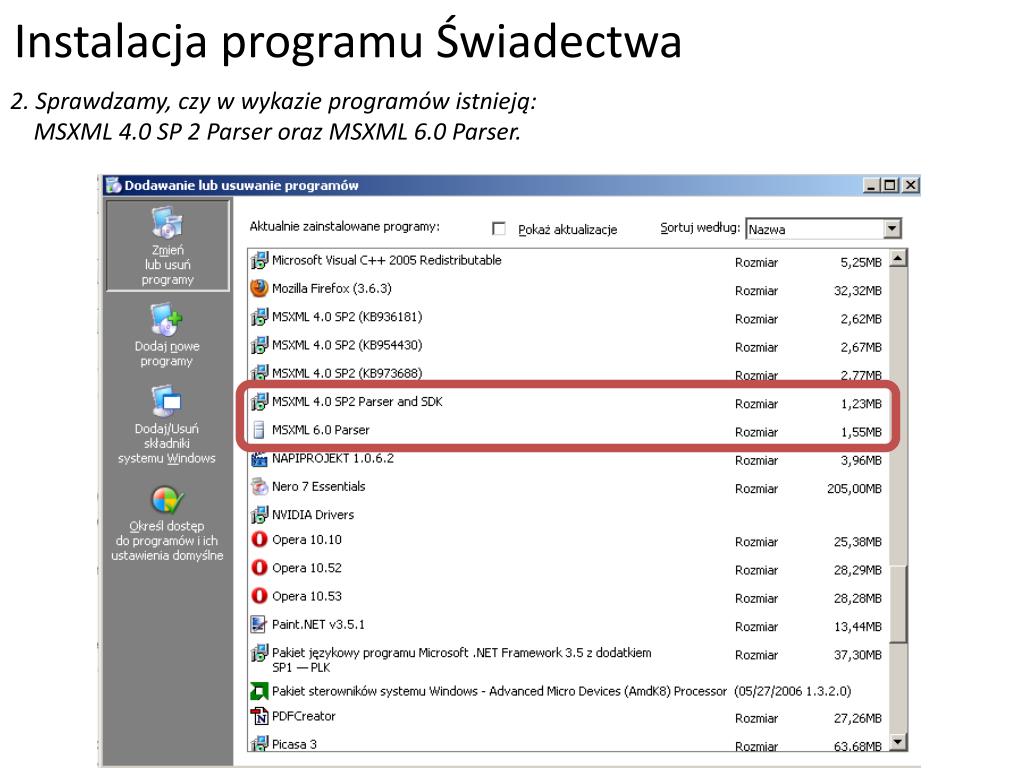Click the 32,32MB size value
Screen dimensions: 1024x768
pyautogui.click(x=857, y=291)
